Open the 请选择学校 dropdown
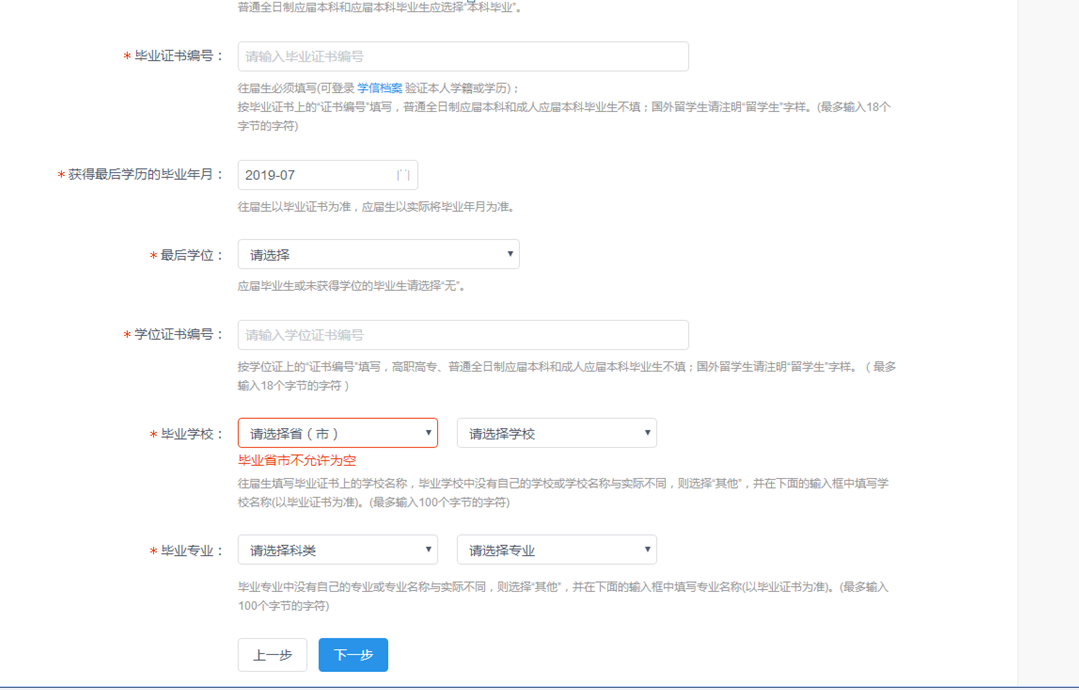 tap(556, 433)
